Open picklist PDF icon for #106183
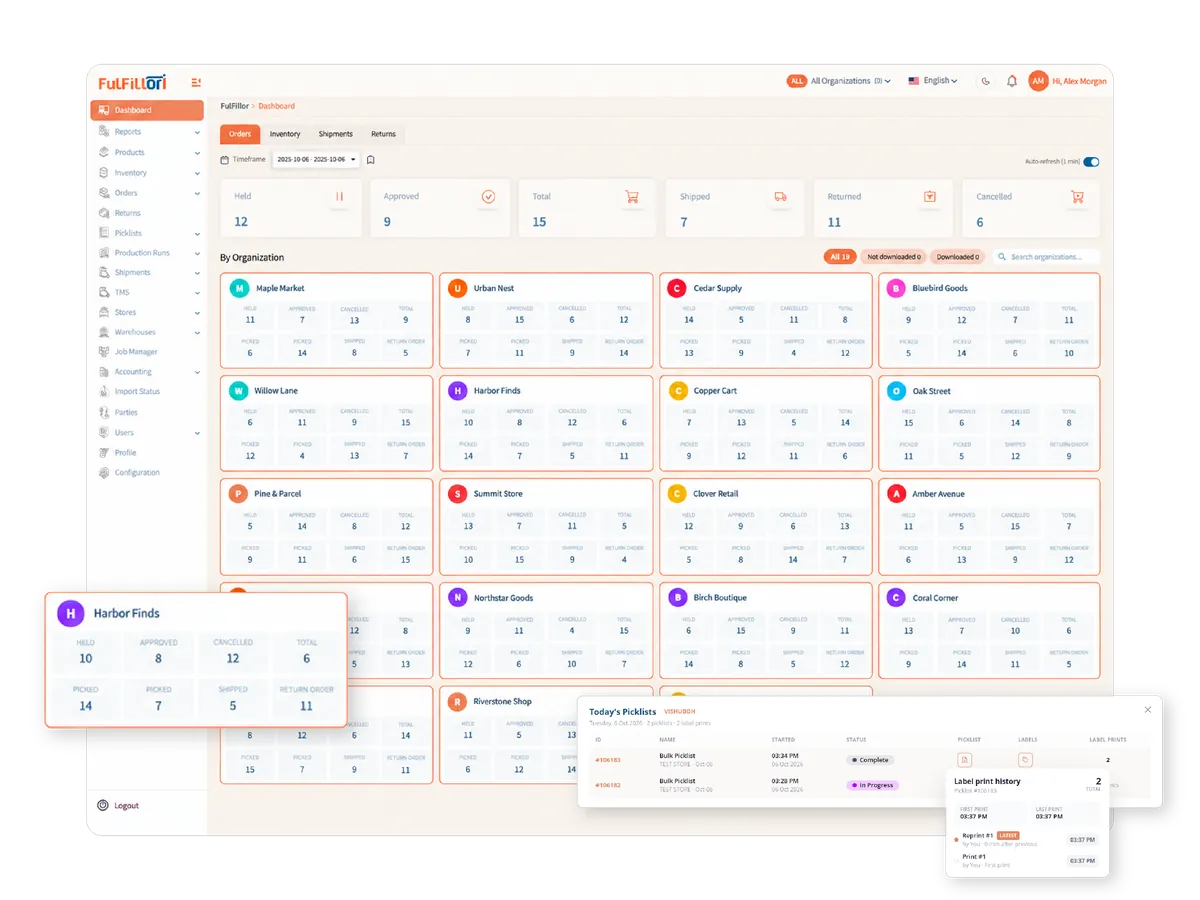This screenshot has width=1200, height=900. (x=965, y=760)
